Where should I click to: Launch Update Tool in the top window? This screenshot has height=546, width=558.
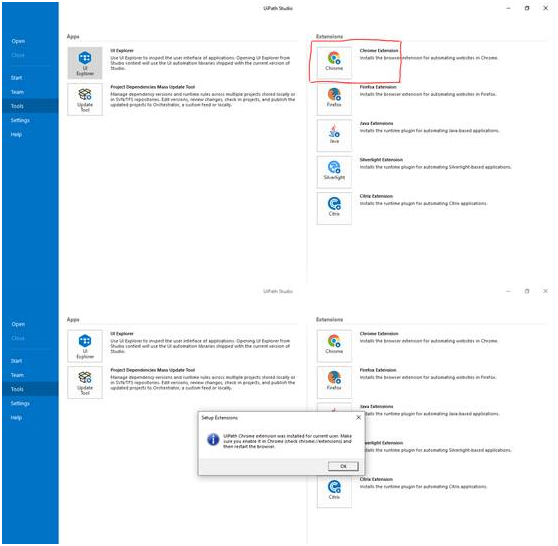pyautogui.click(x=85, y=100)
